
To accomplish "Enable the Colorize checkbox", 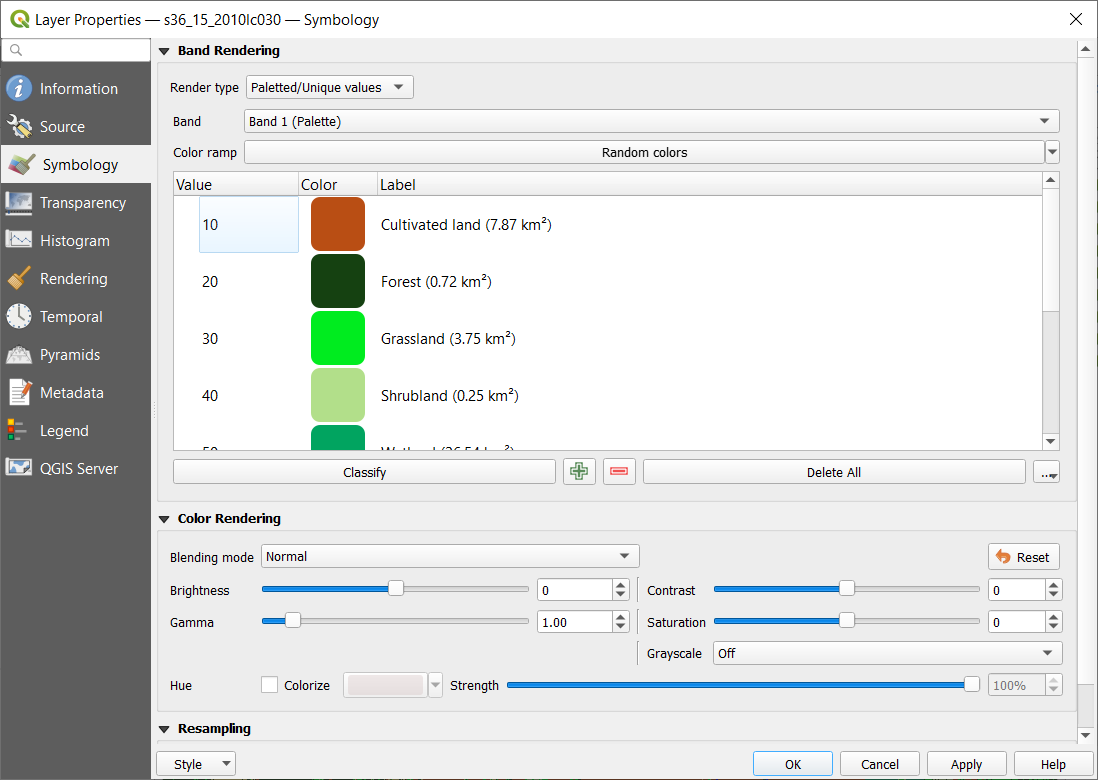I will (269, 685).
